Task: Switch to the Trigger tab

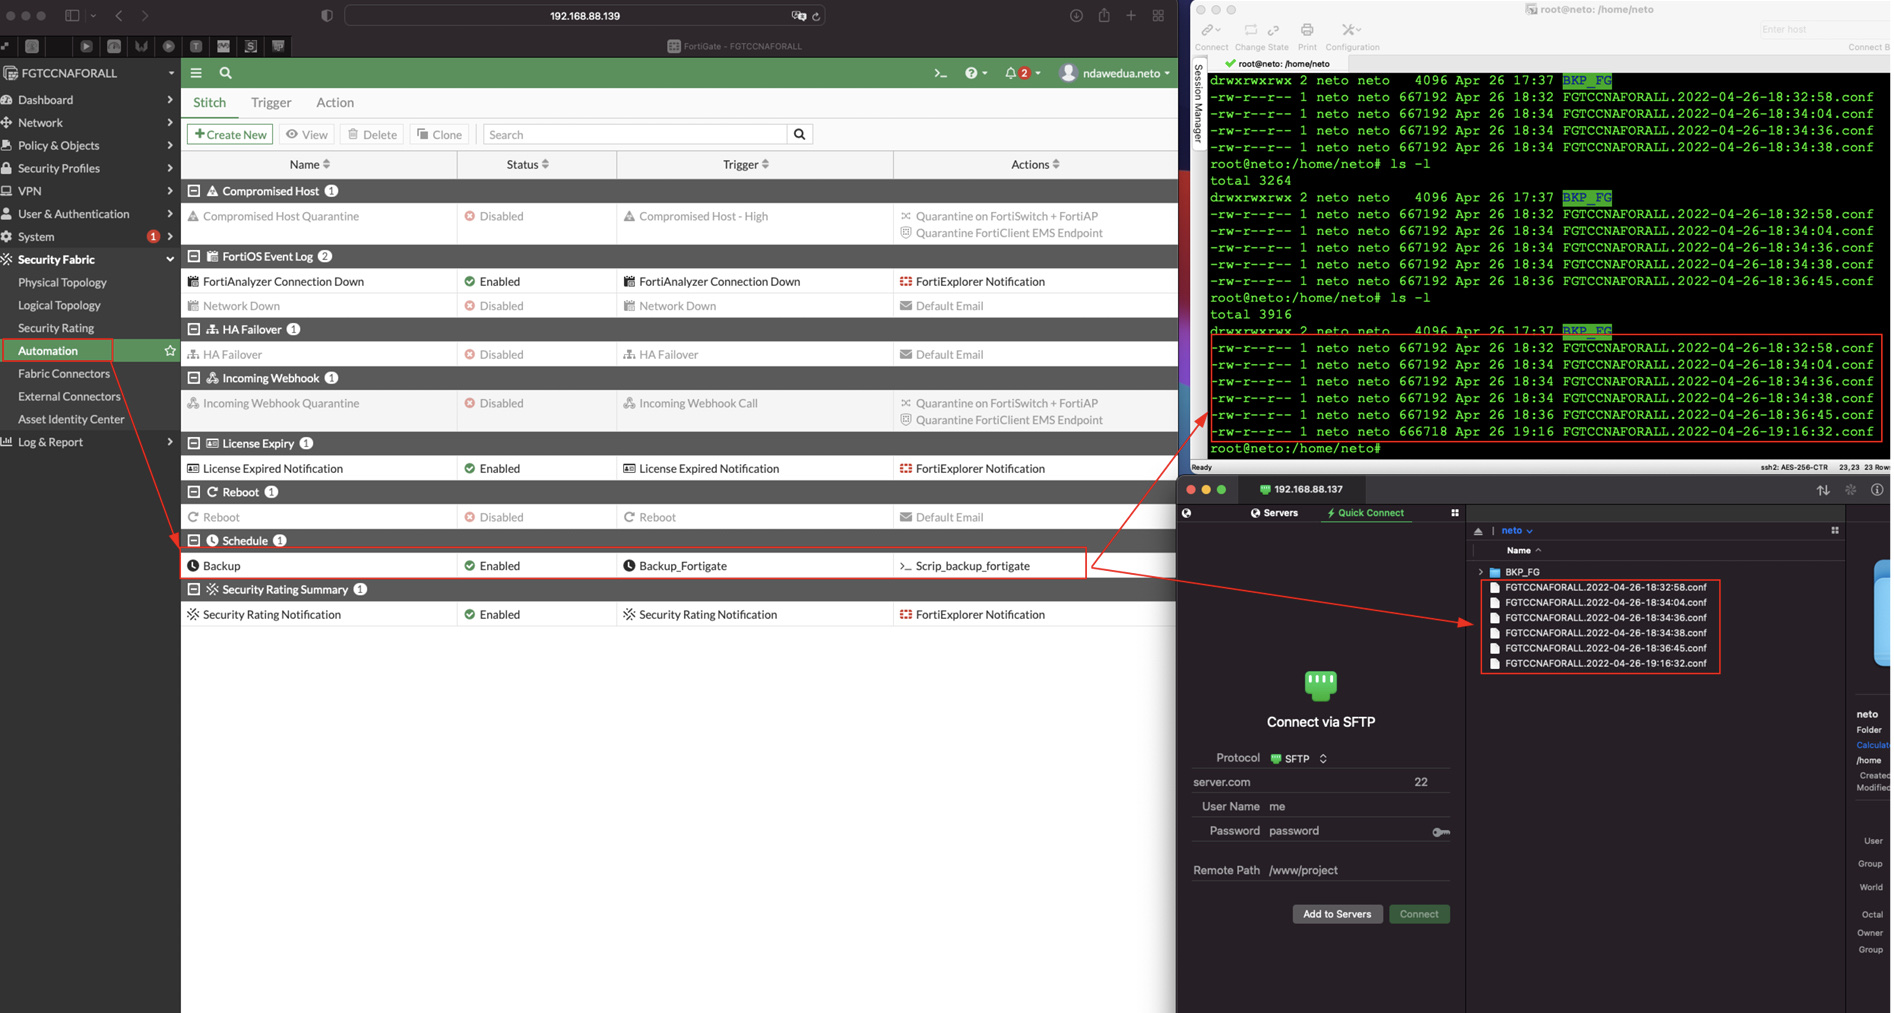Action: [271, 102]
